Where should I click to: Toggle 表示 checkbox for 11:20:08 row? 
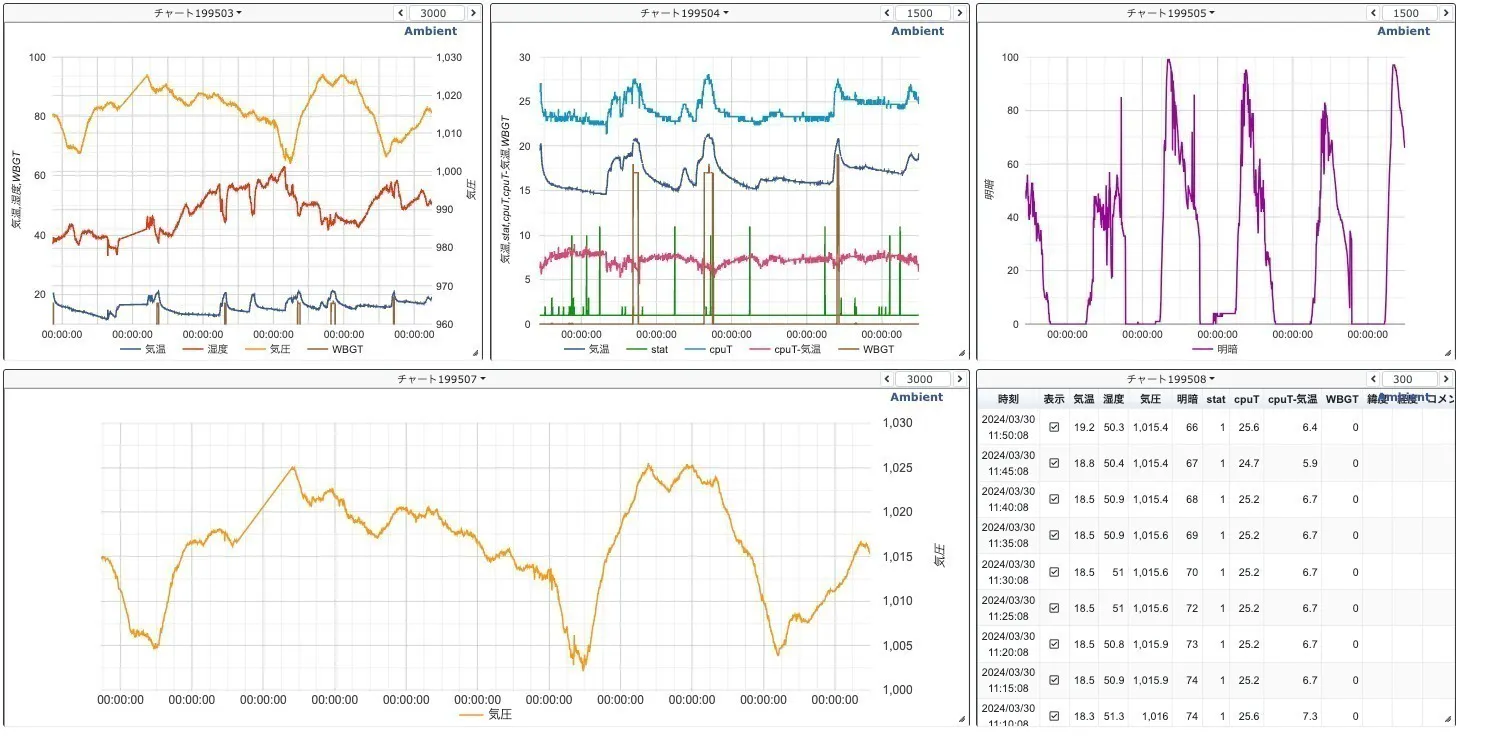(x=1054, y=644)
